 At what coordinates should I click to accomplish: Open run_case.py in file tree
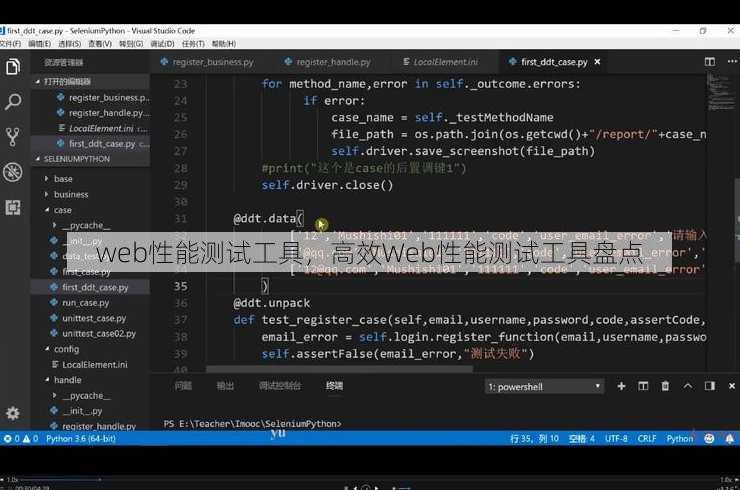click(x=85, y=303)
